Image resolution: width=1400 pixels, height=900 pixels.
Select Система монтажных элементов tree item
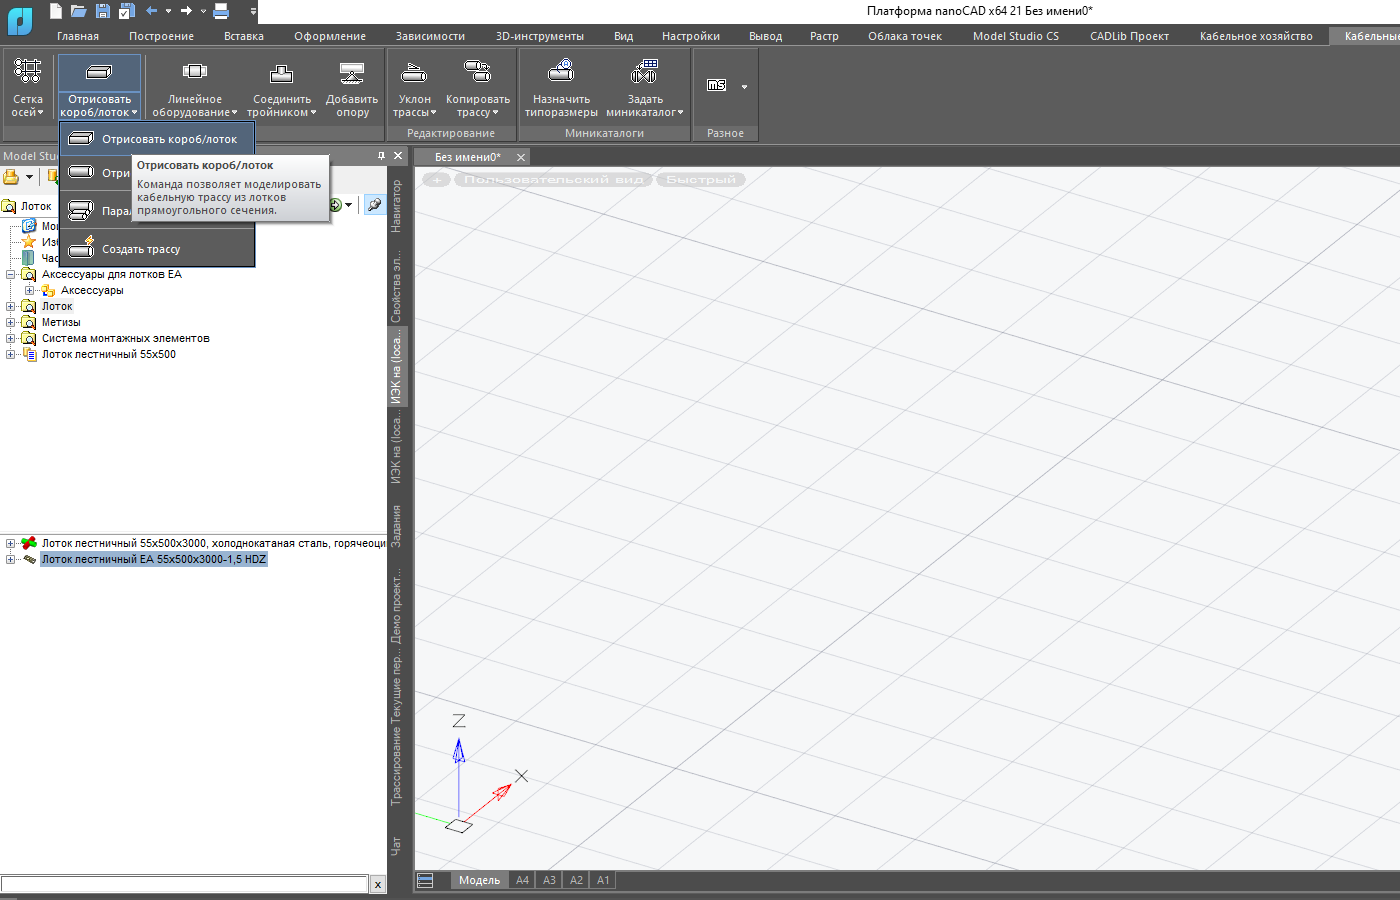[x=126, y=338]
